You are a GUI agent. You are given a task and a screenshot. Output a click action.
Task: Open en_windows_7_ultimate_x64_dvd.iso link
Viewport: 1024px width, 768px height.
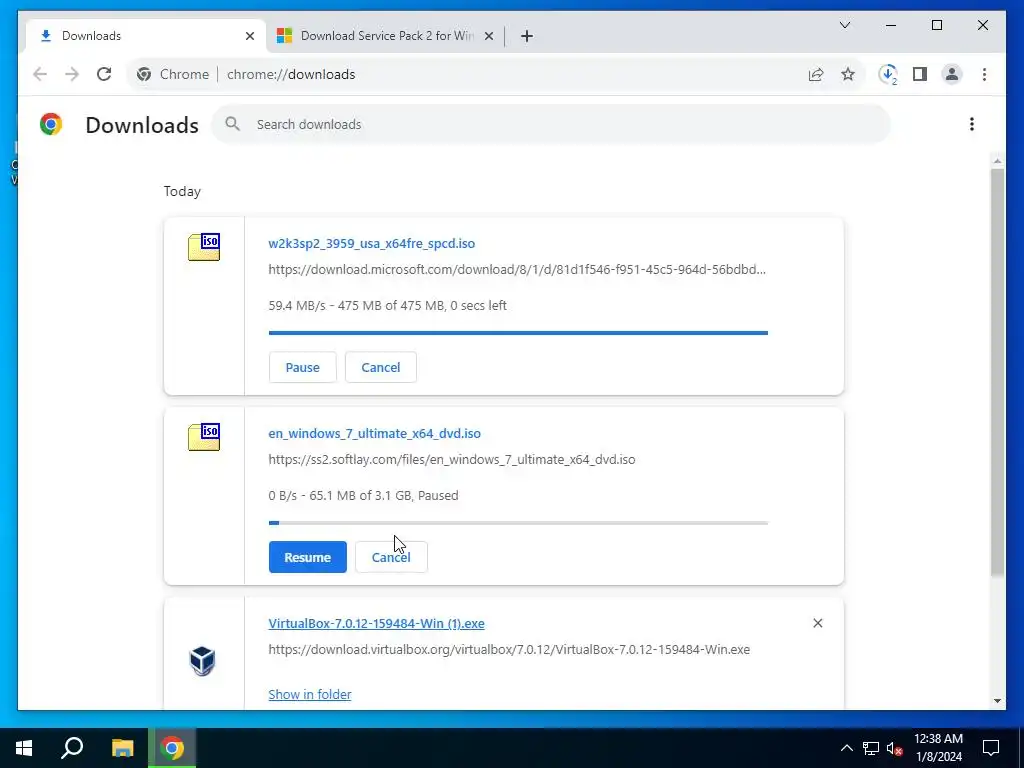(374, 434)
